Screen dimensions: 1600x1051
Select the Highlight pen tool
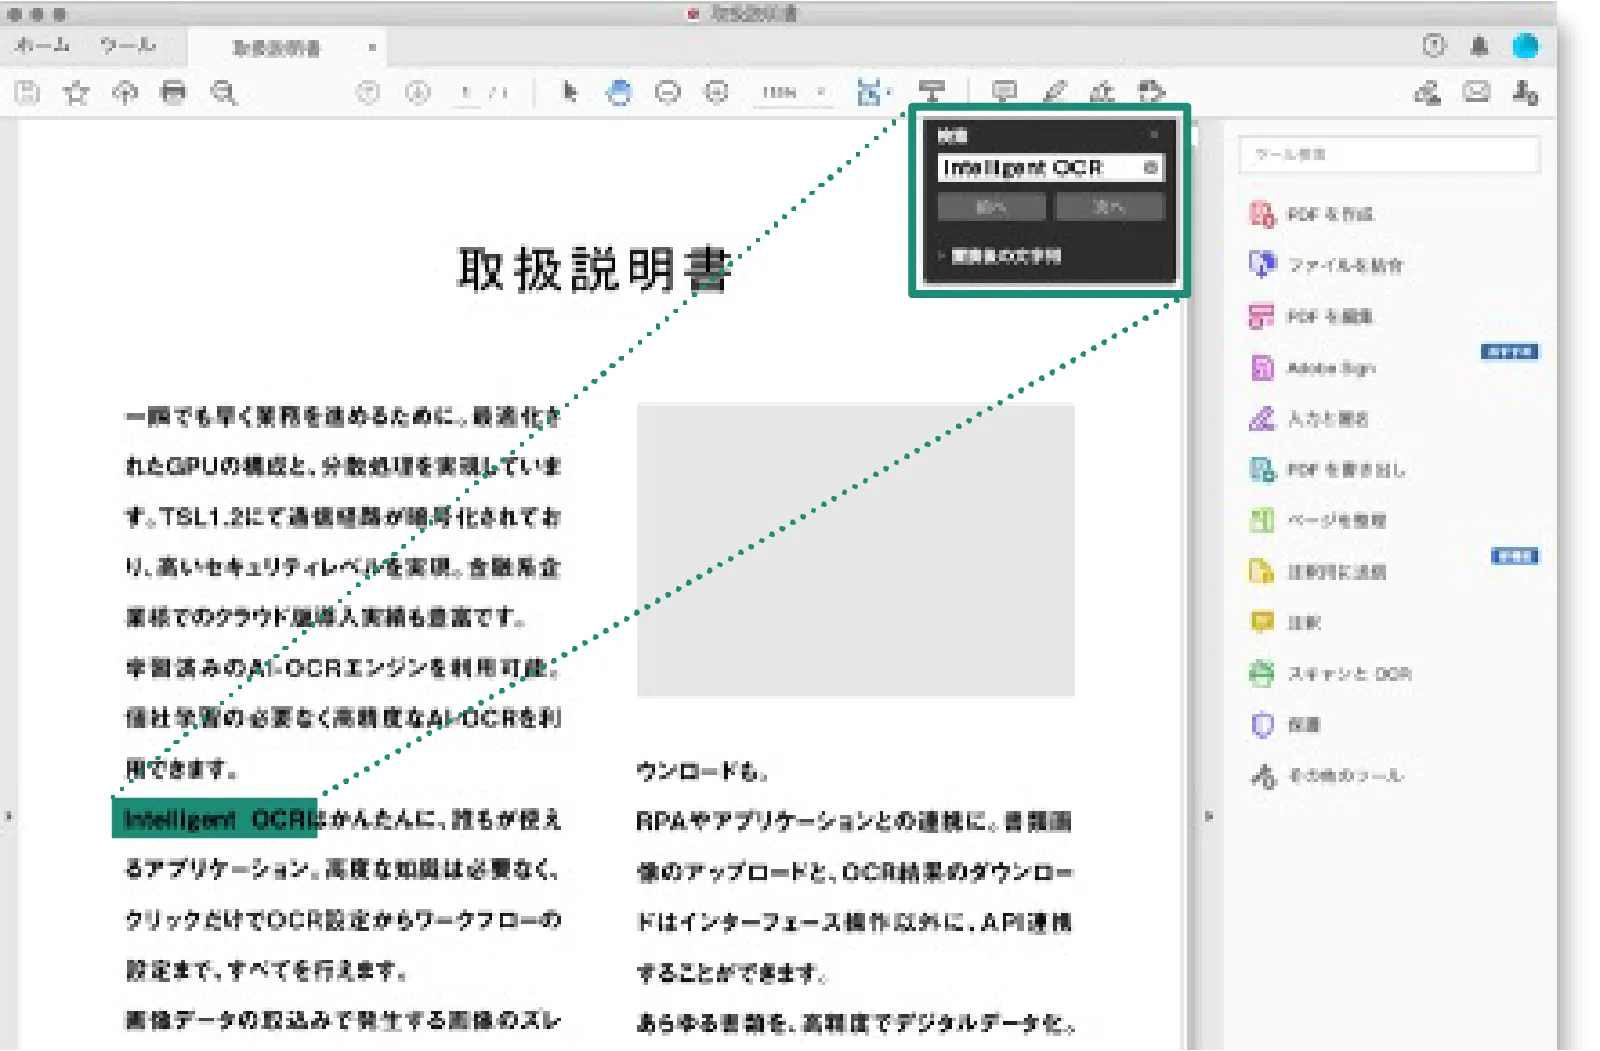click(x=1054, y=92)
